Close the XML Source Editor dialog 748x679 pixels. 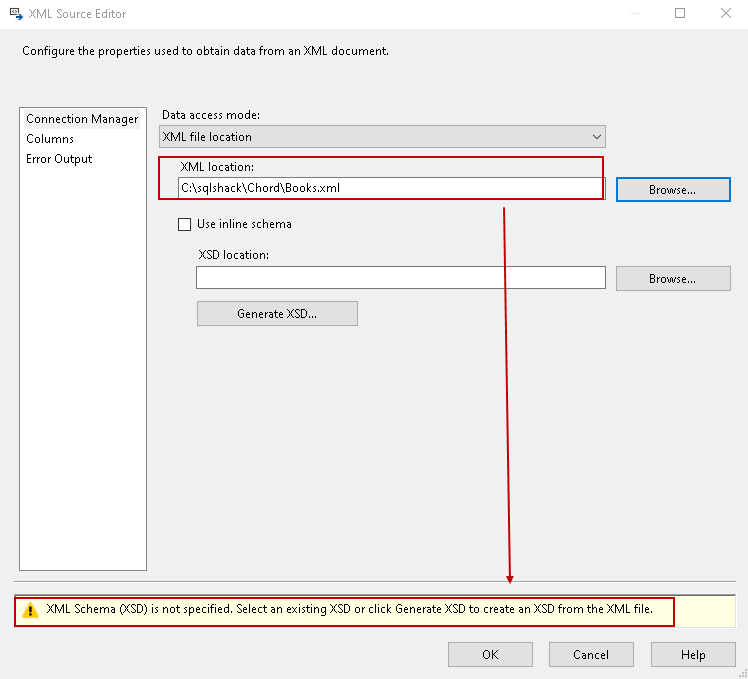[x=725, y=14]
